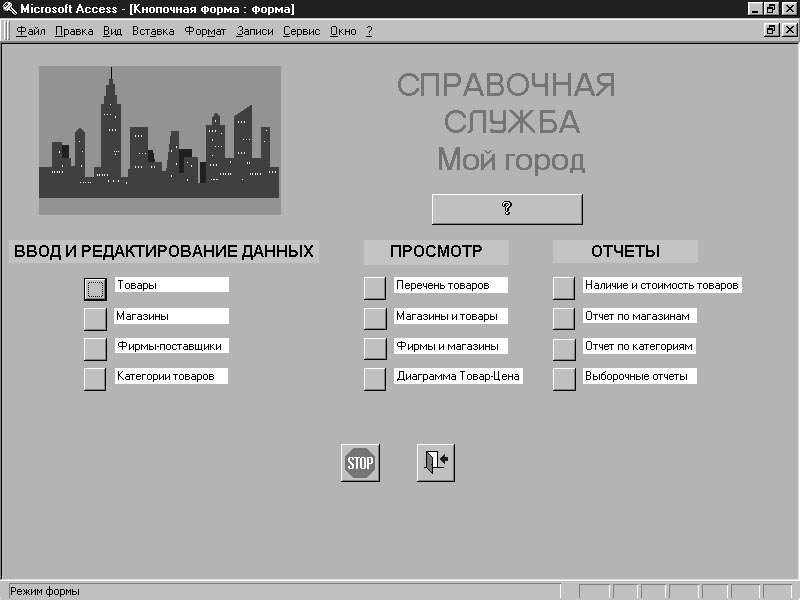
Task: Click the button beside Категории товаров
Action: pyautogui.click(x=95, y=379)
